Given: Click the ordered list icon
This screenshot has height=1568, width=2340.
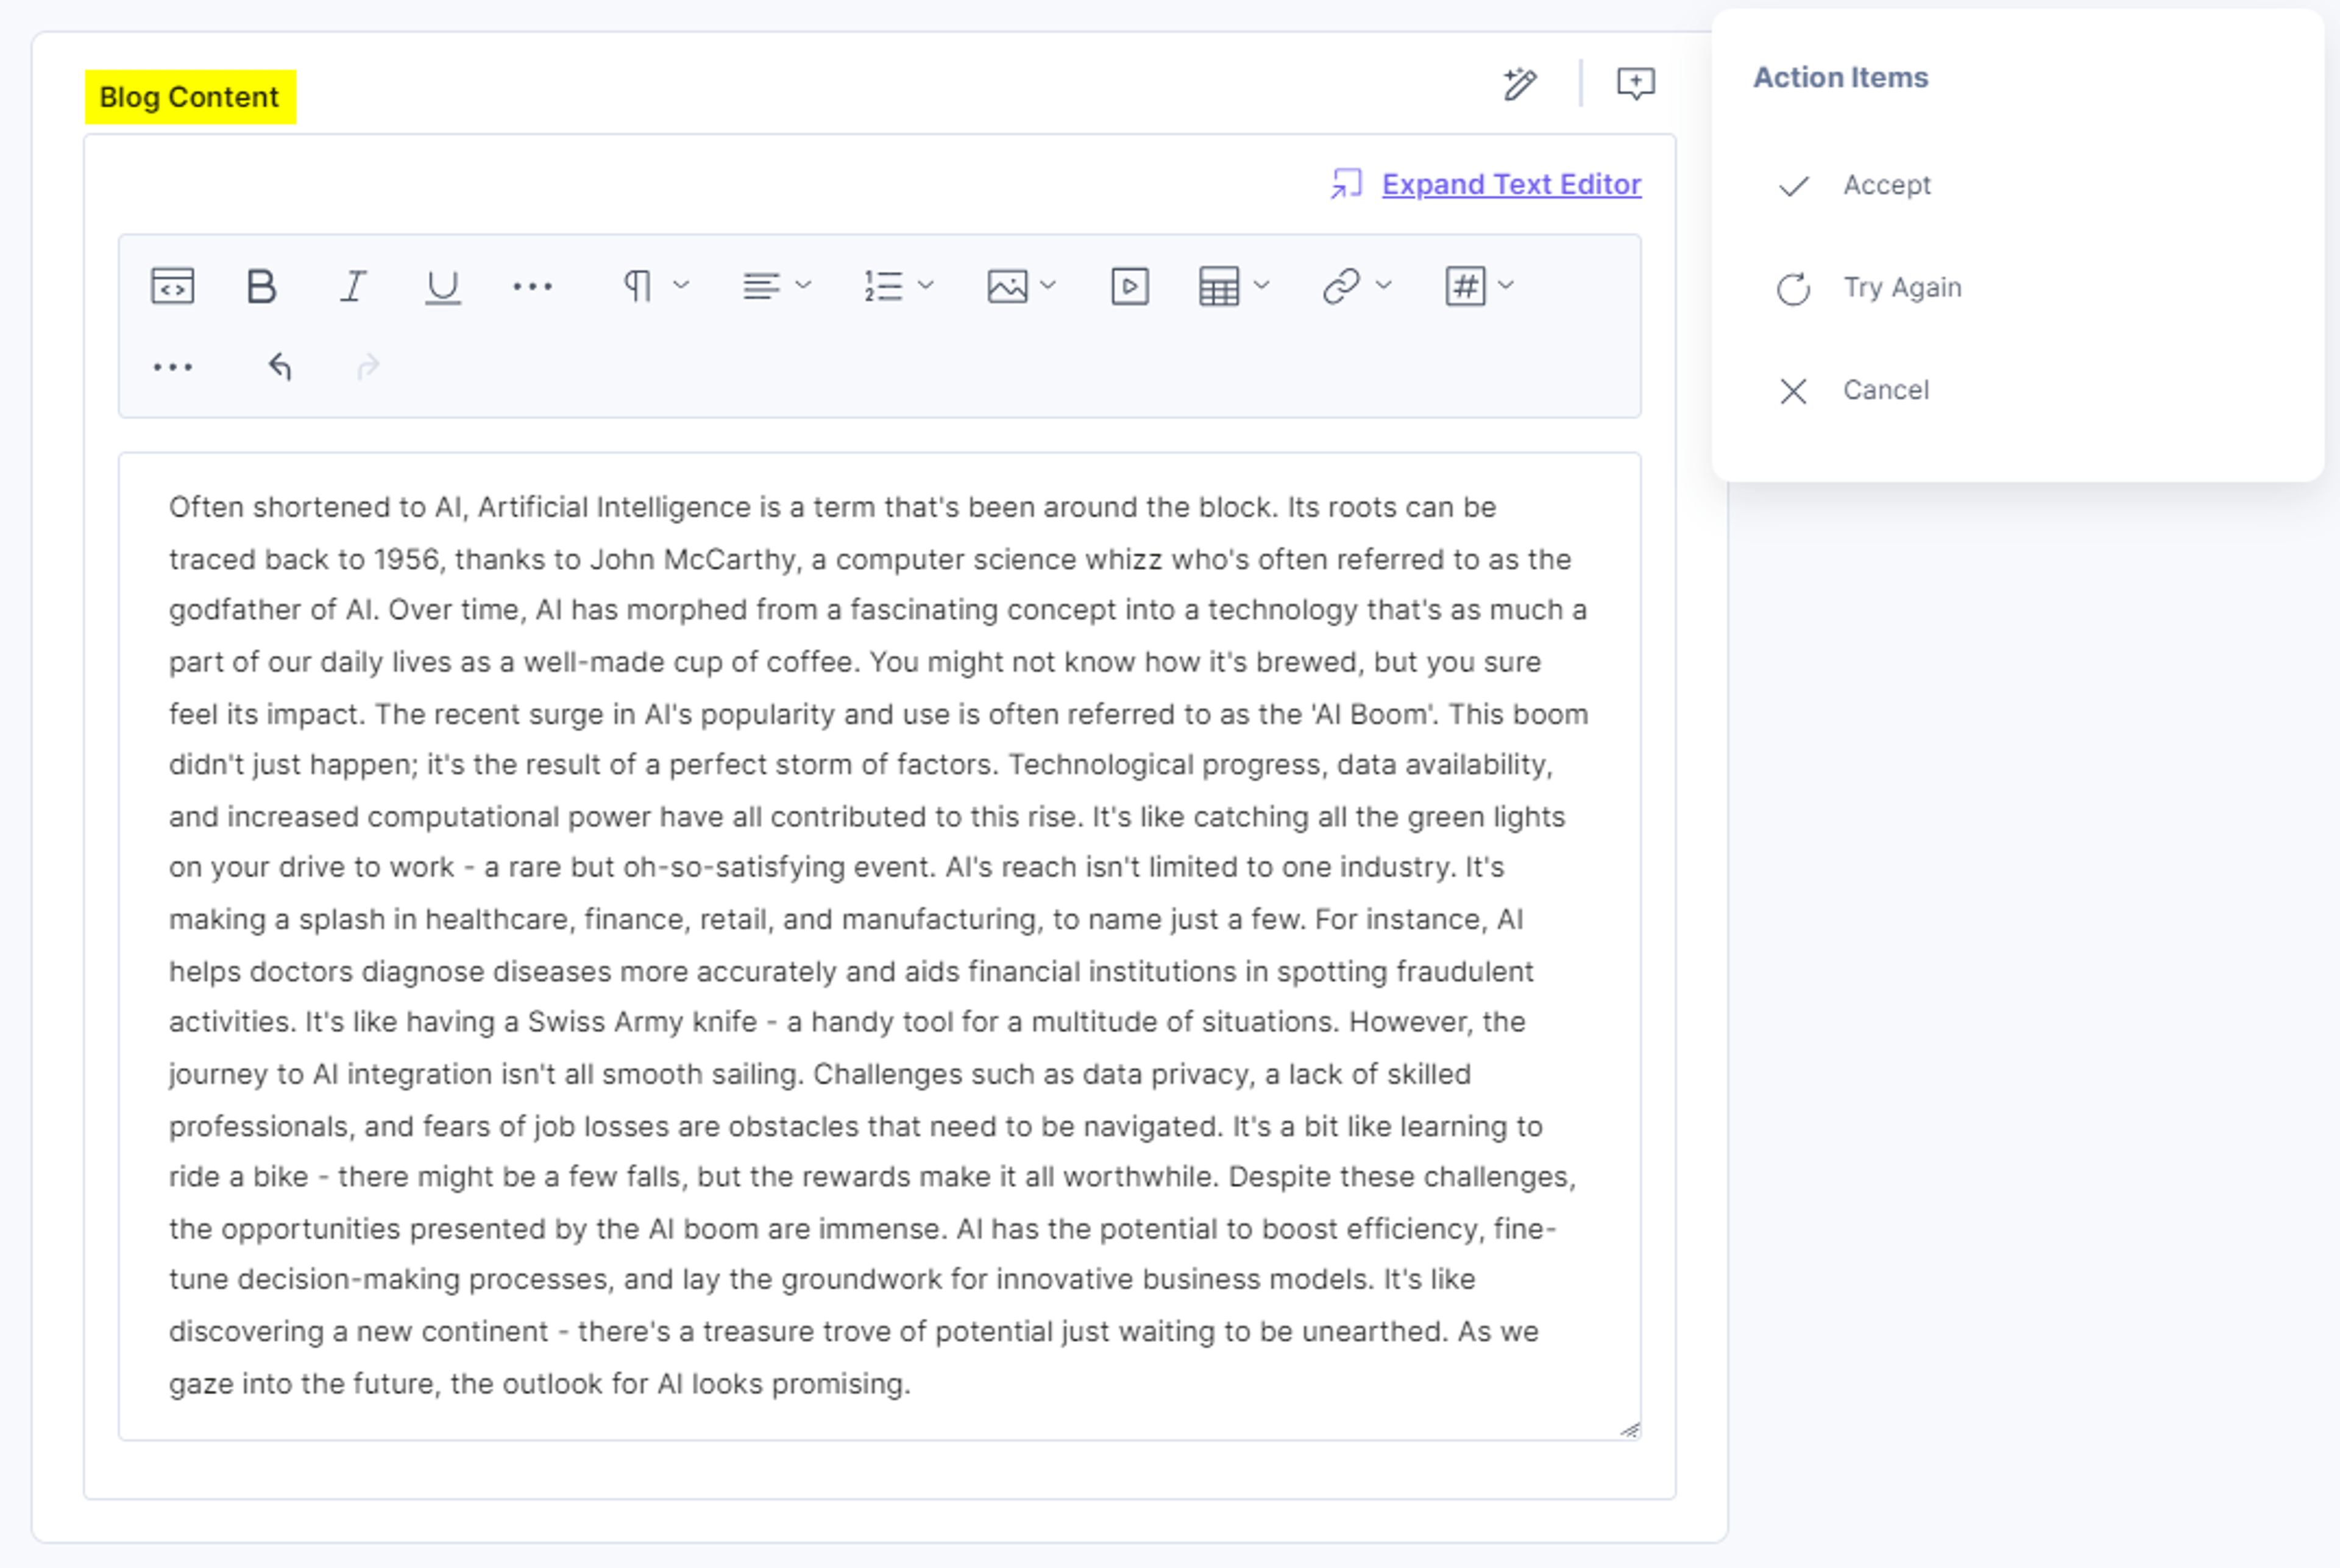Looking at the screenshot, I should 884,286.
